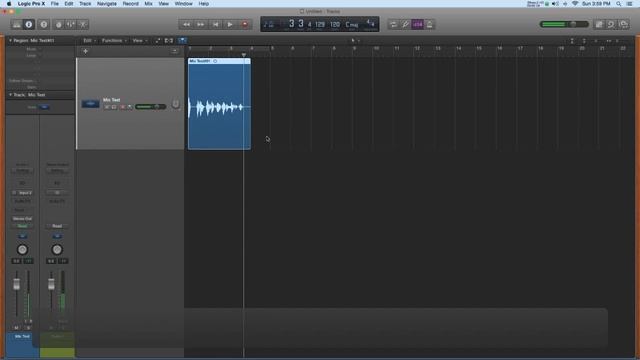Open Spotlight search in the menu bar
Screen dimensions: 640x360
tap(619, 4)
